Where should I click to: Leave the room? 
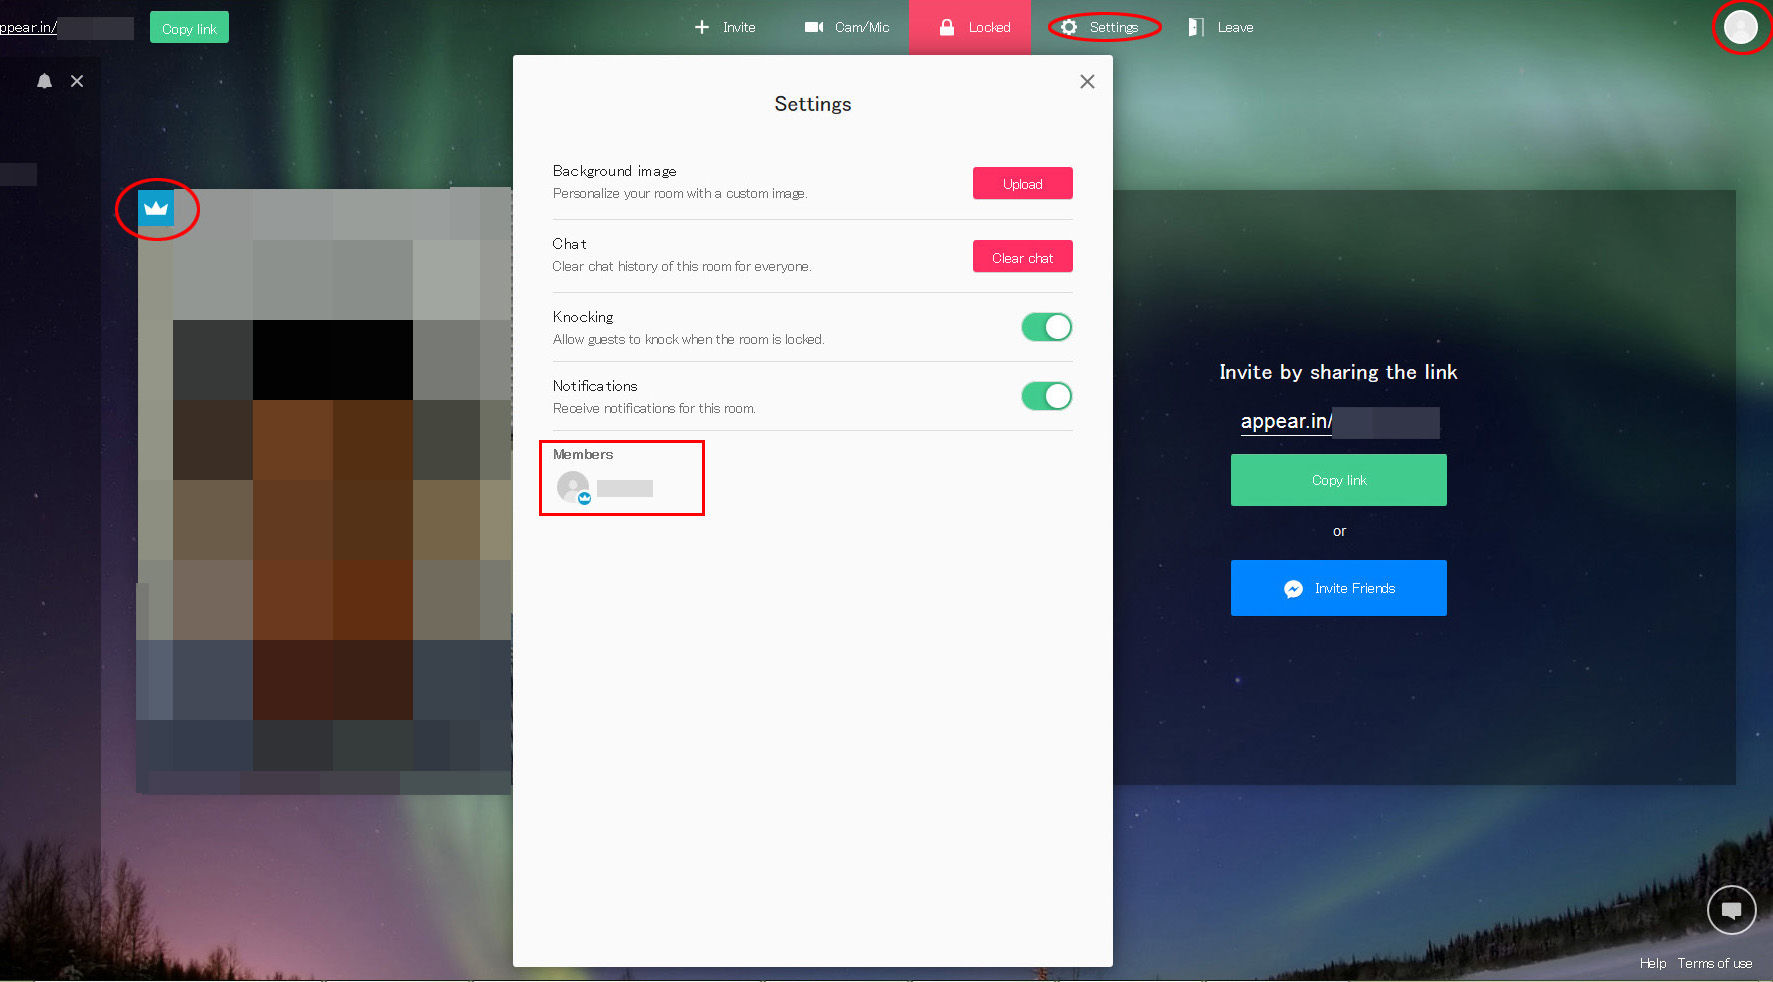click(x=1221, y=27)
